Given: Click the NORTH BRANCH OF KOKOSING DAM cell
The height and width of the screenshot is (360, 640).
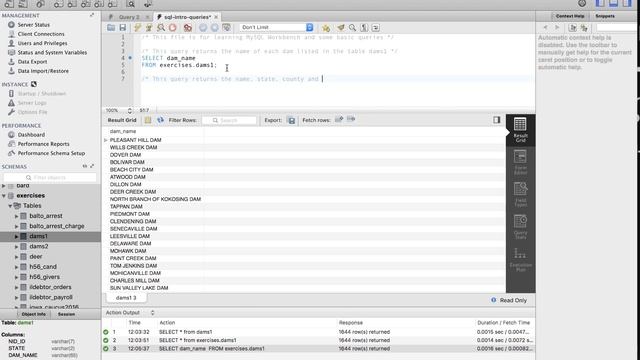Looking at the screenshot, I should click(x=155, y=199).
